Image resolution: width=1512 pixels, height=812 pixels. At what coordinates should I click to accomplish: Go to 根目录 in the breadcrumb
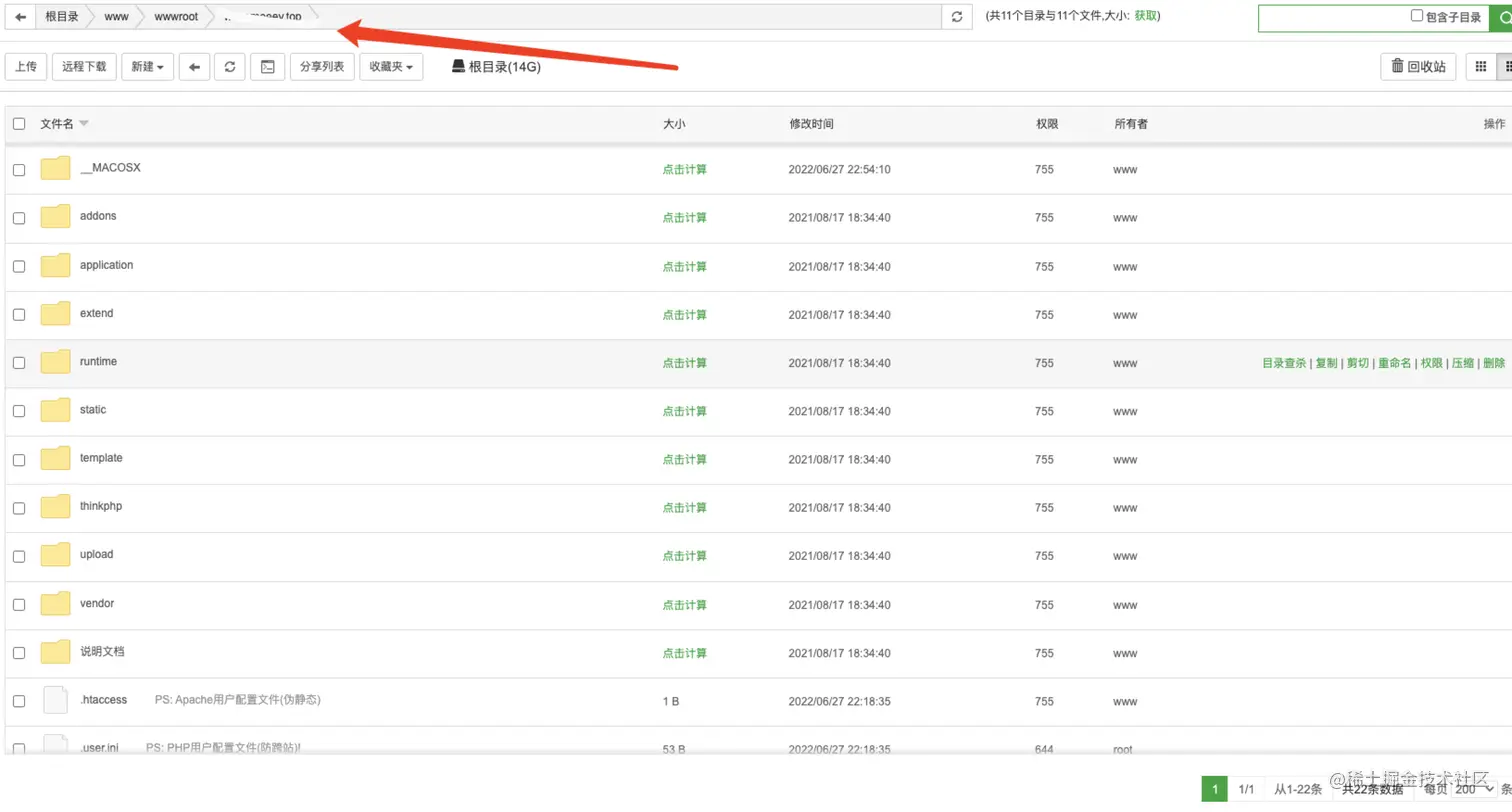pos(62,17)
